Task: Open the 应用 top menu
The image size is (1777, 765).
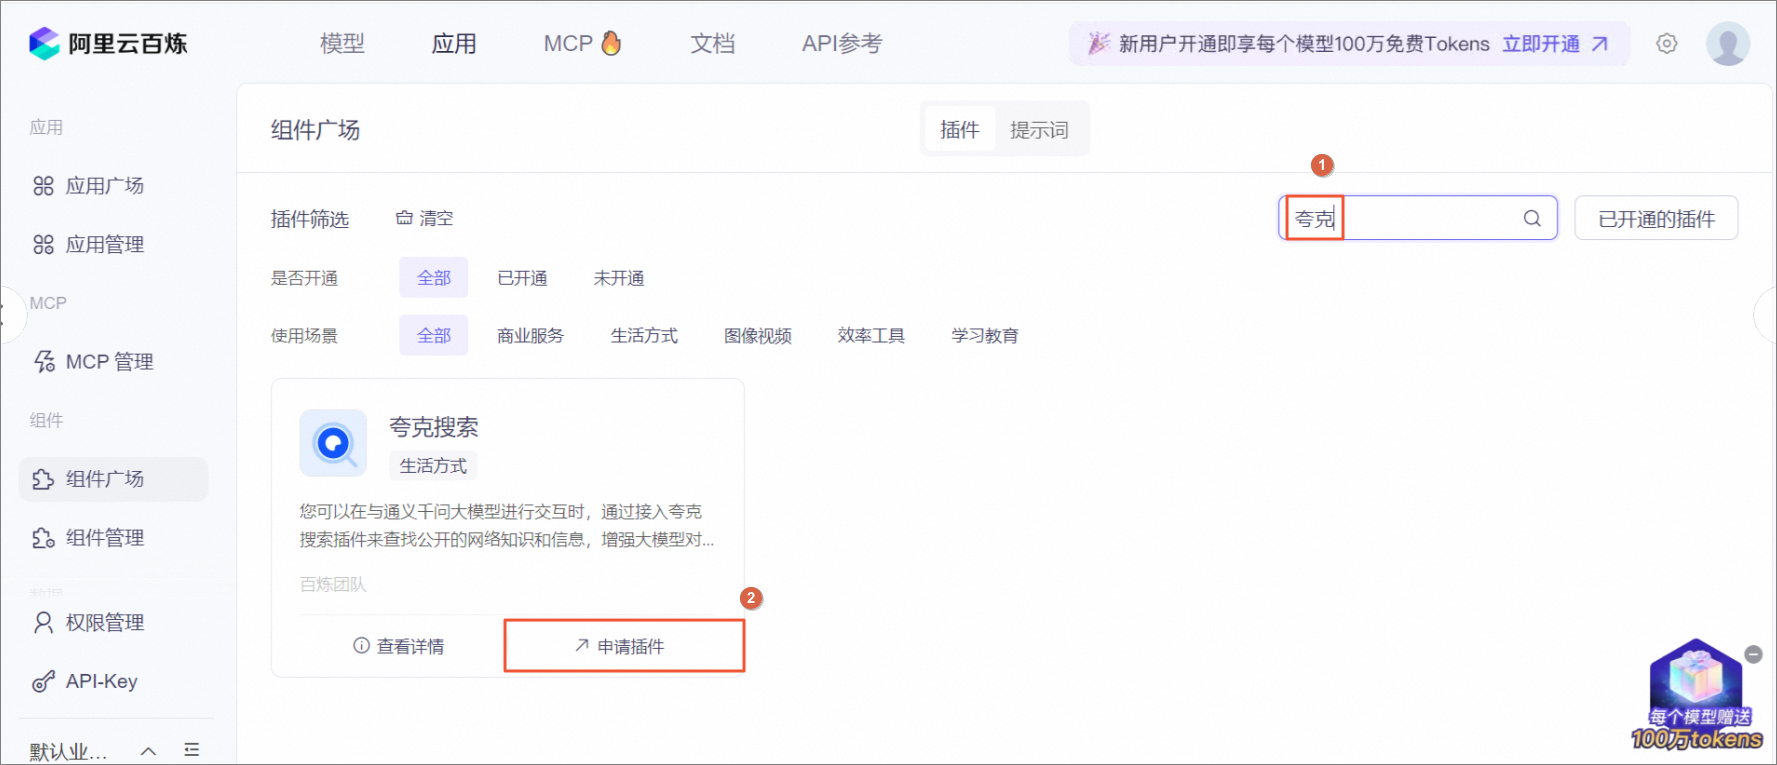Action: tap(454, 43)
